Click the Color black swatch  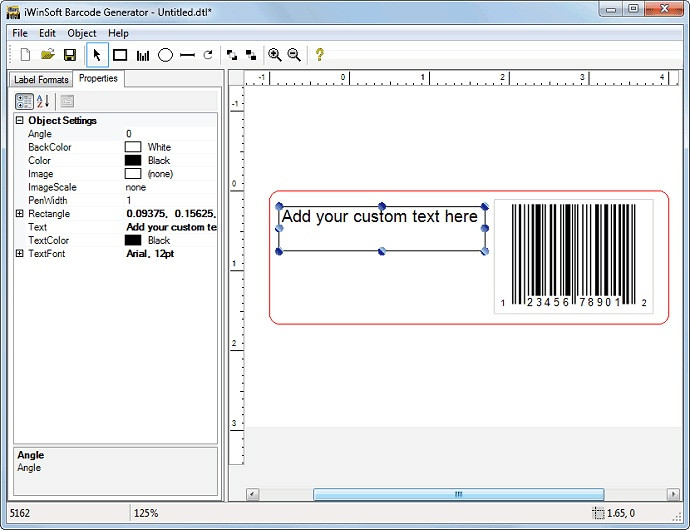pyautogui.click(x=133, y=160)
